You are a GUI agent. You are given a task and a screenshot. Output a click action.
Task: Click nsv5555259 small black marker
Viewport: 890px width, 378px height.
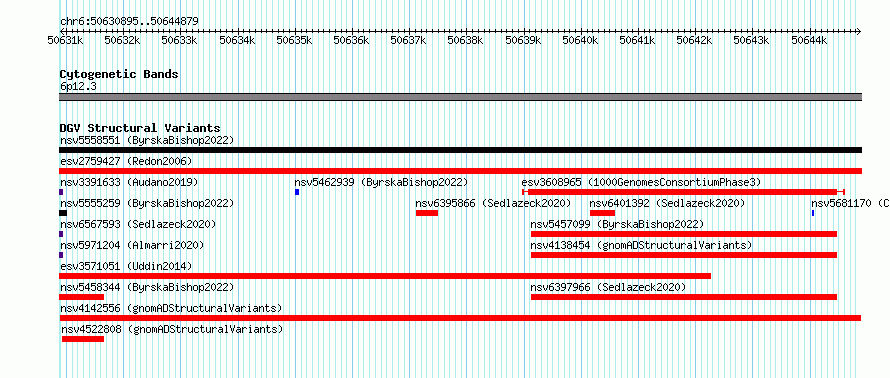point(63,213)
